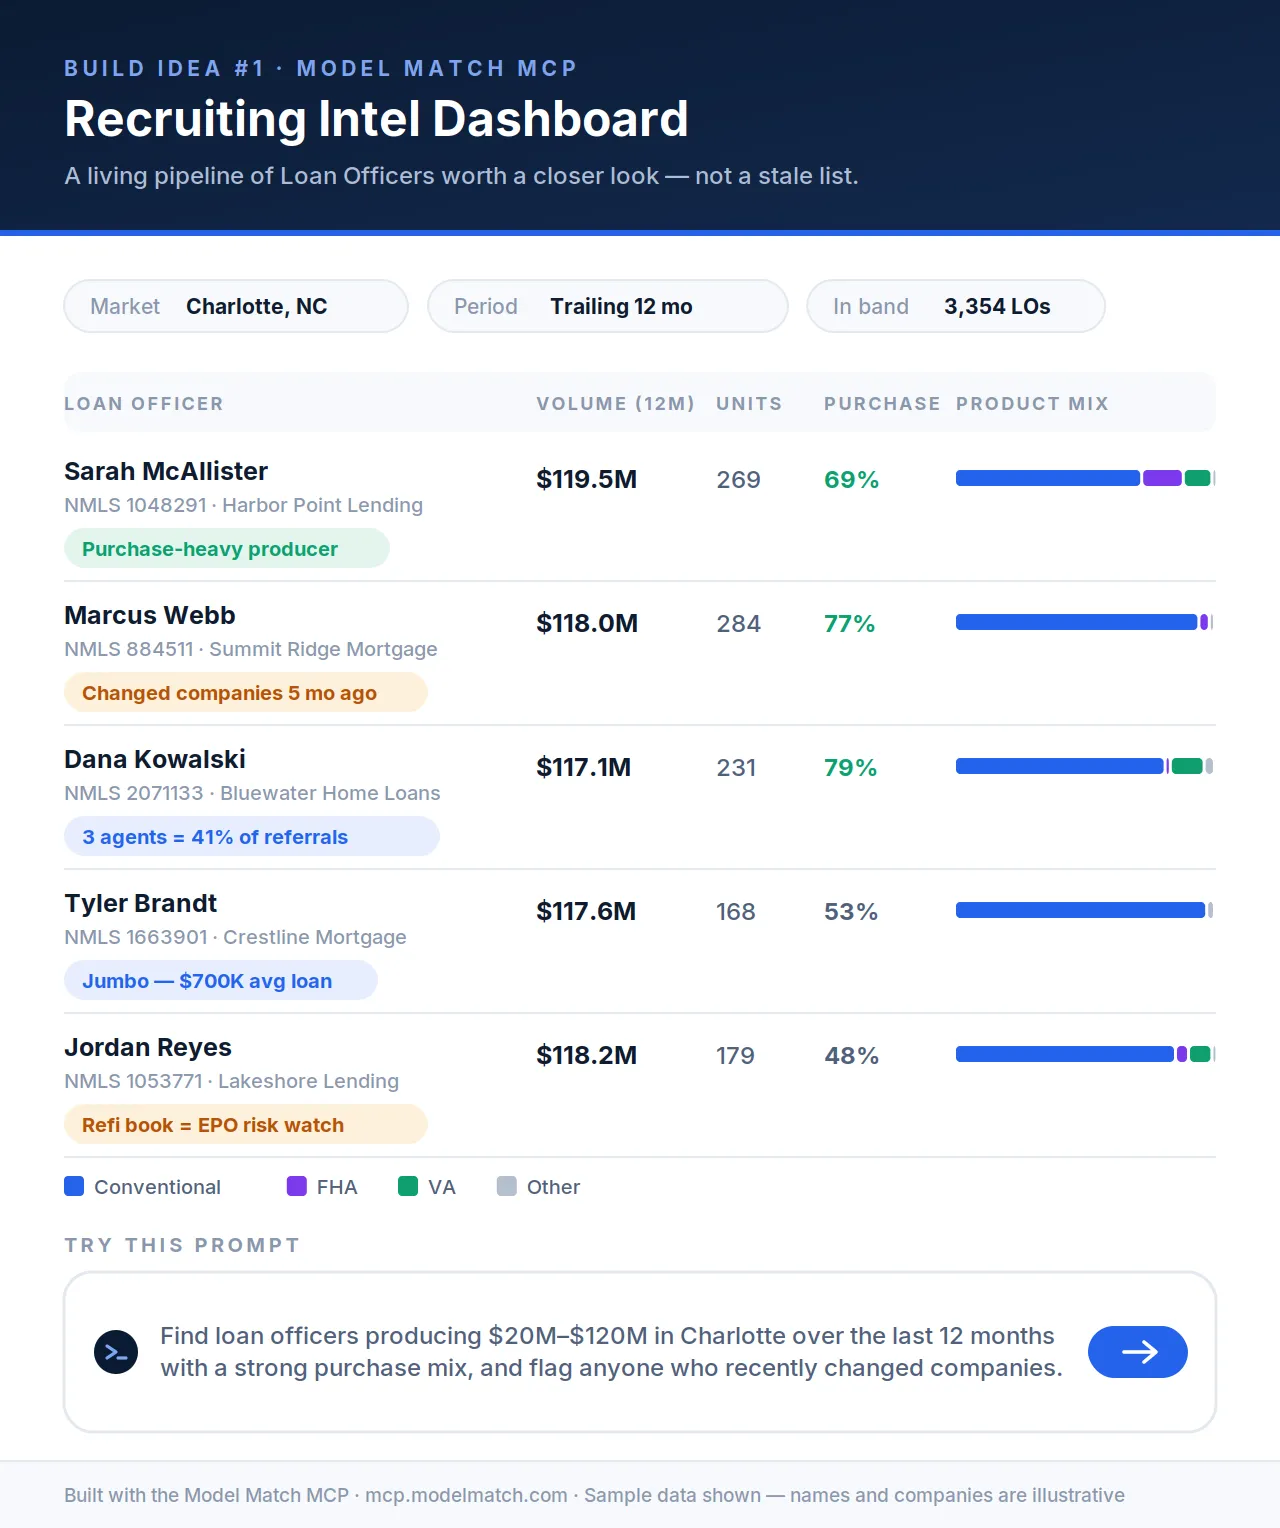
Task: Click the VA legend label
Action: point(442,1187)
